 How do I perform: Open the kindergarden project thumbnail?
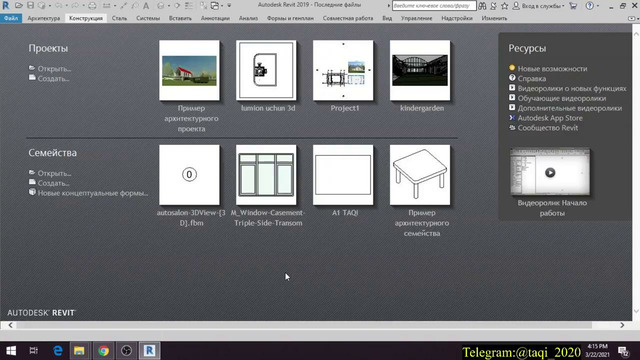point(420,70)
